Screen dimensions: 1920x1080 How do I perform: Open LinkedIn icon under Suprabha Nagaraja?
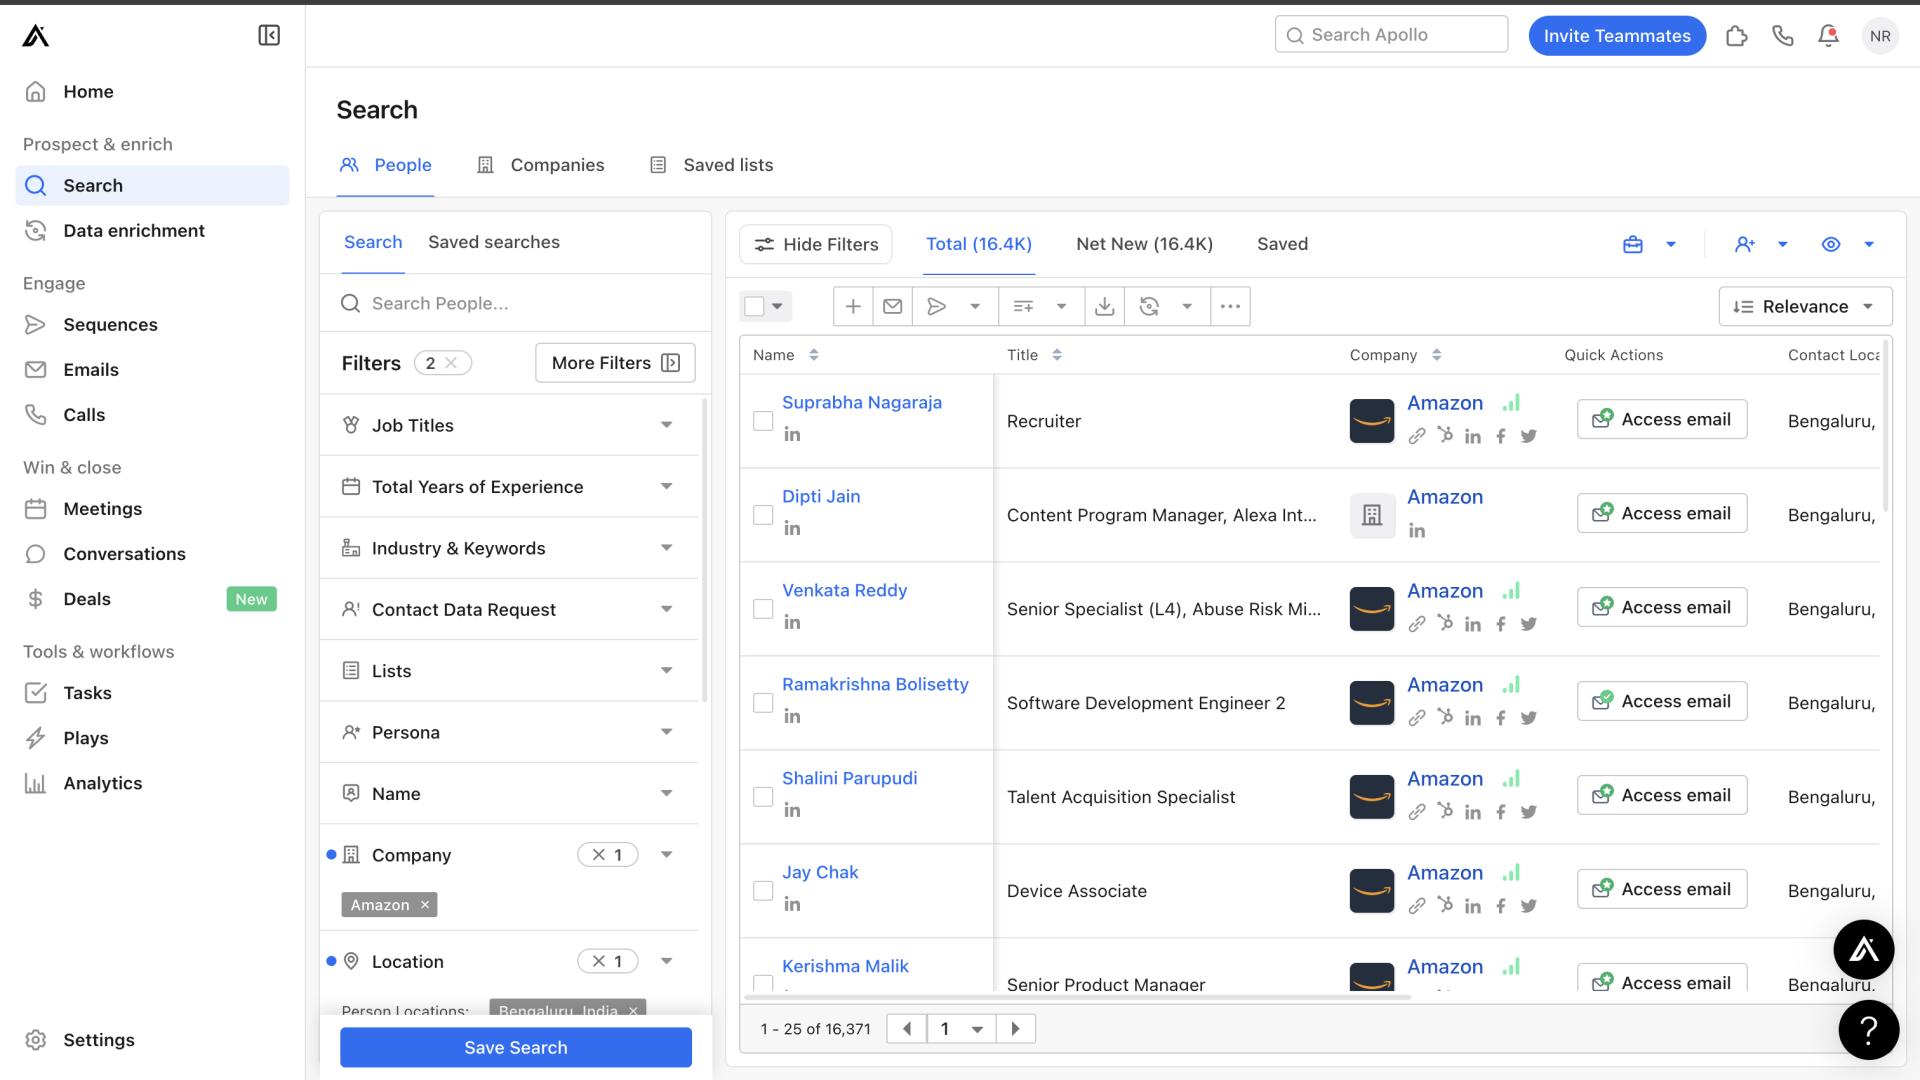(x=792, y=435)
